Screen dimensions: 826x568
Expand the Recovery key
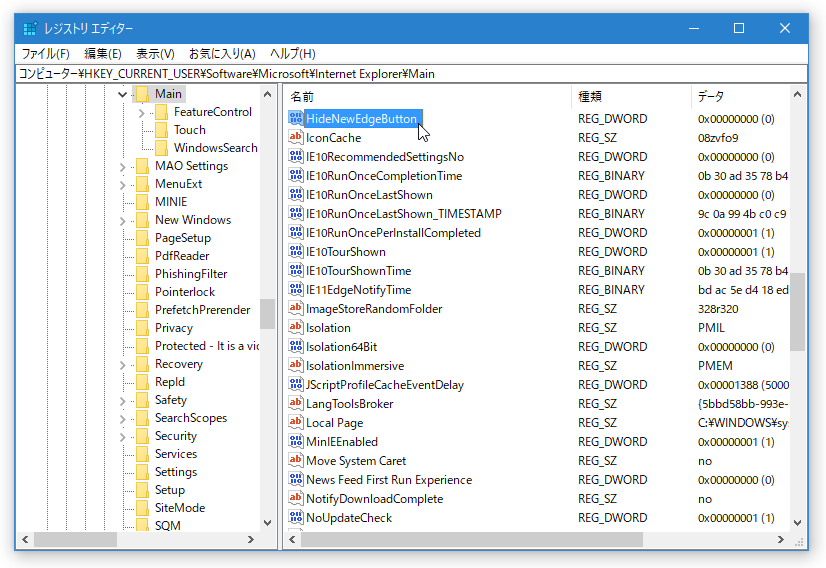click(x=122, y=365)
